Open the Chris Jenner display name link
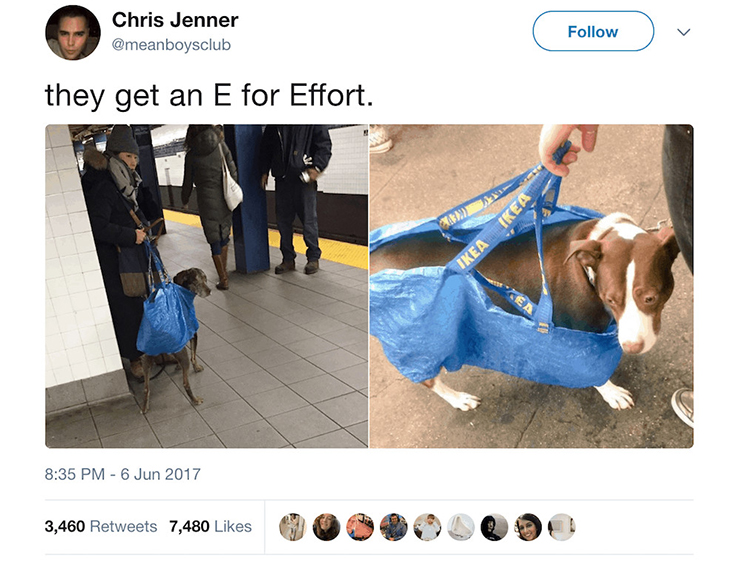740x566 pixels. [175, 20]
